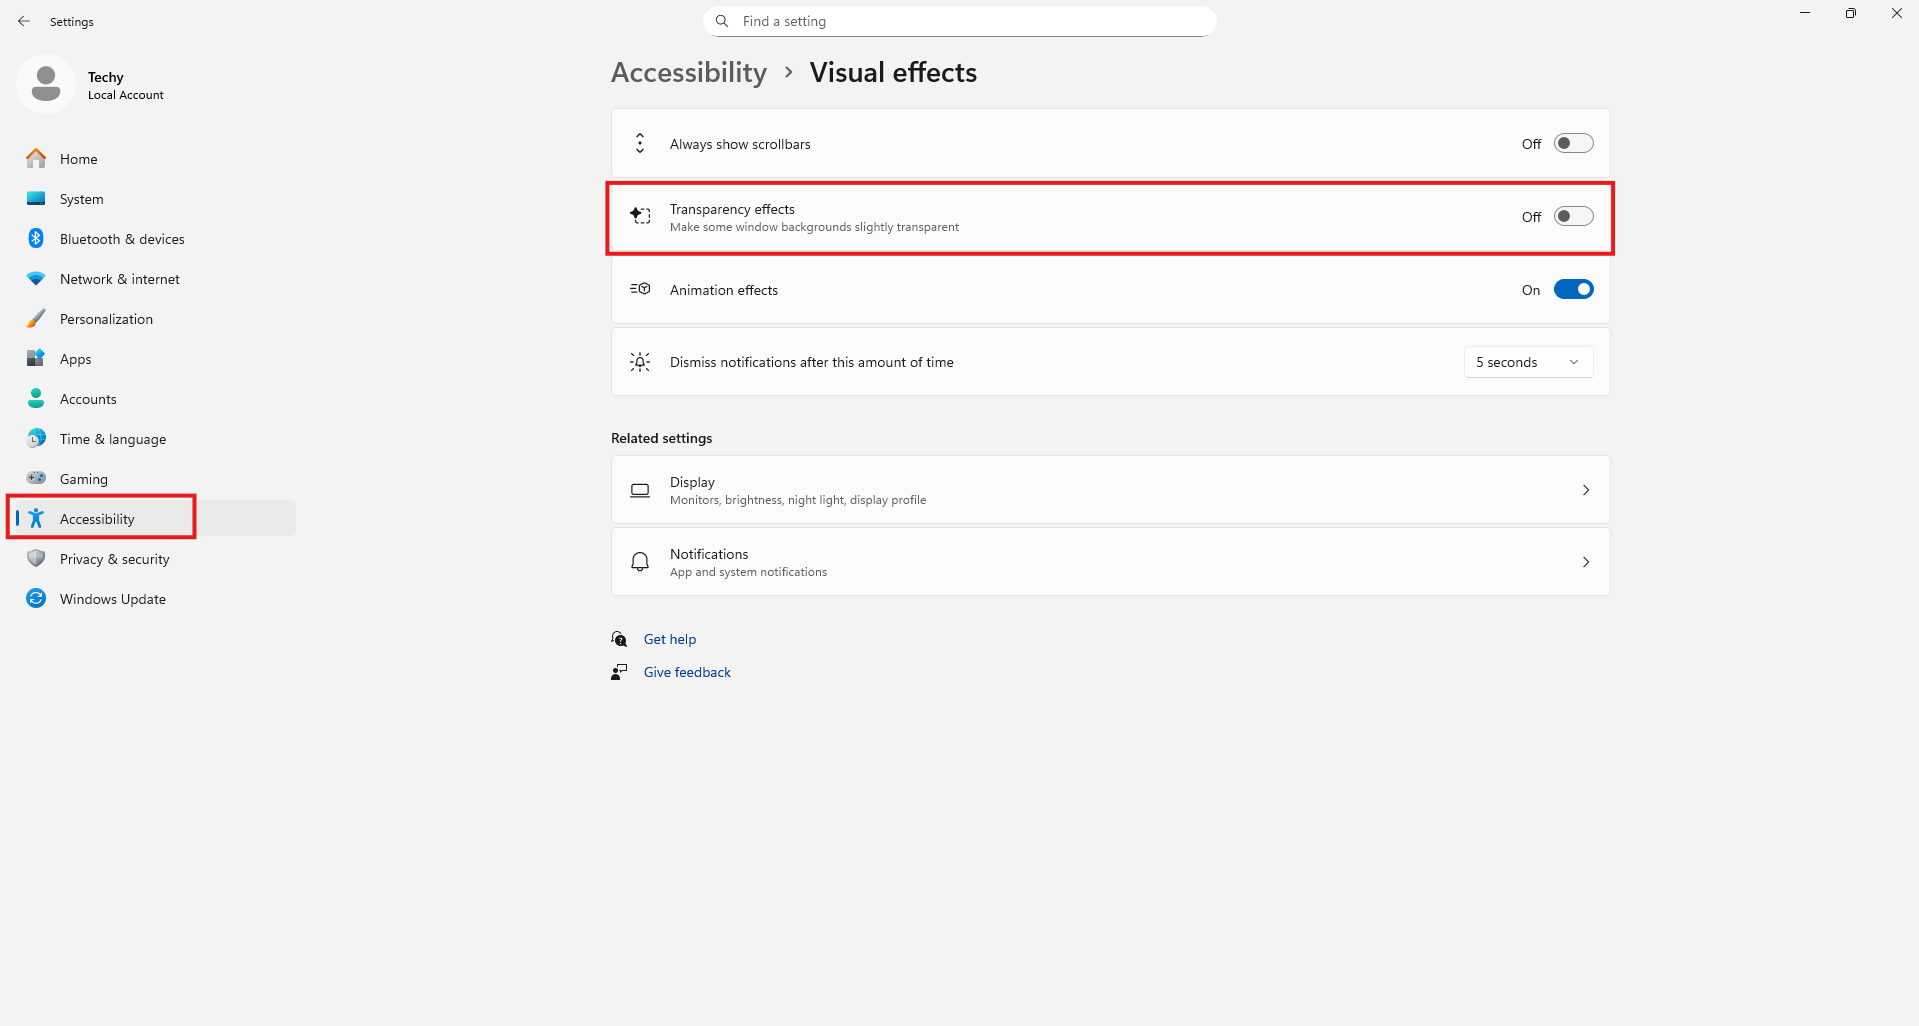Click the back arrow in Settings header
The width and height of the screenshot is (1919, 1026).
click(24, 21)
